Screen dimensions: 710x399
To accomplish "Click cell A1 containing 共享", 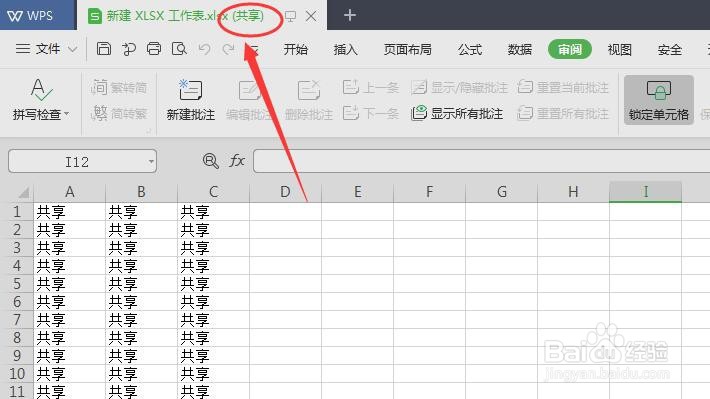I will pos(69,212).
